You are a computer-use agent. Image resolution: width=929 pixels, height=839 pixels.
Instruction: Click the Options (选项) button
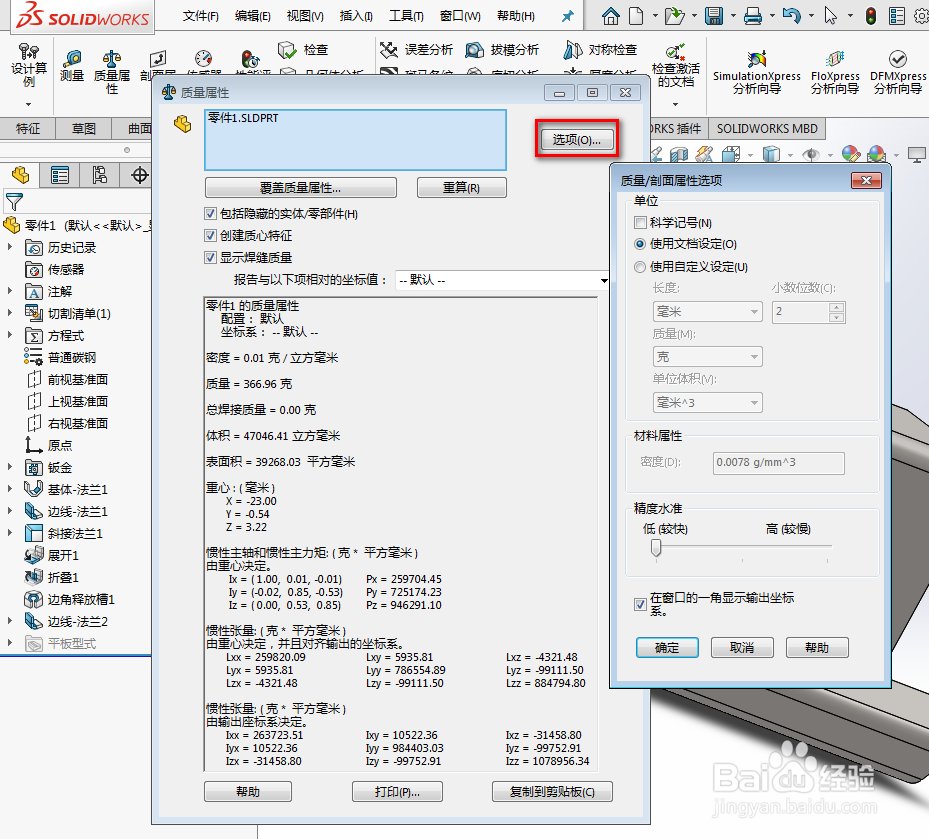[576, 140]
